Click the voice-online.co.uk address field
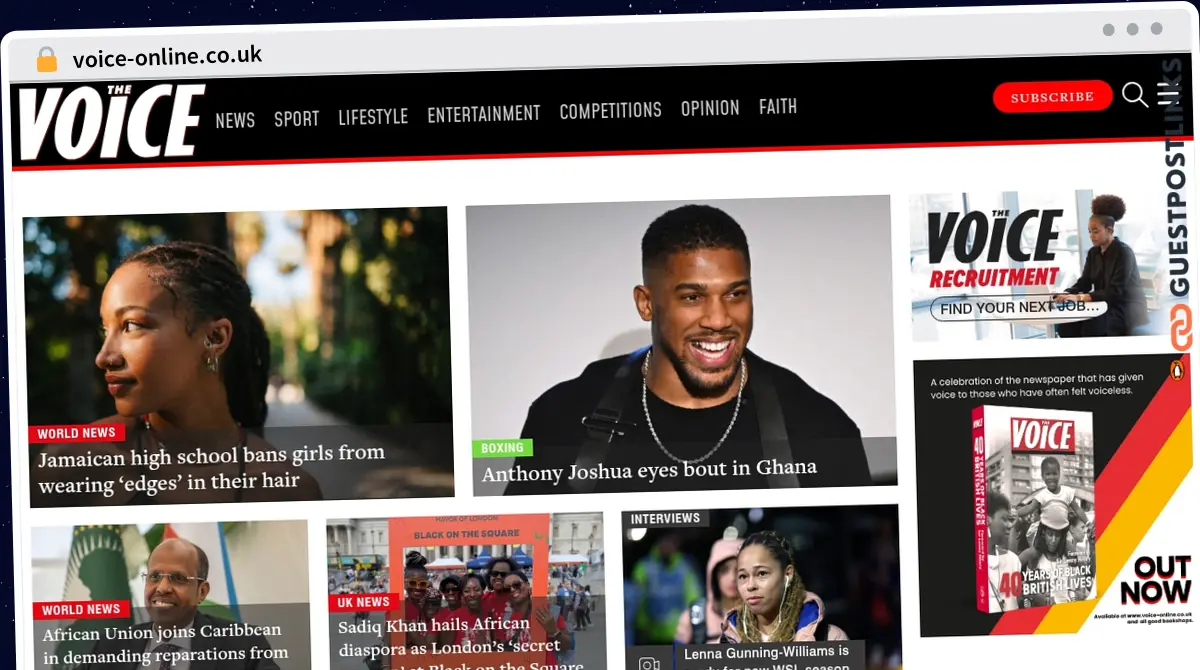 (x=167, y=57)
